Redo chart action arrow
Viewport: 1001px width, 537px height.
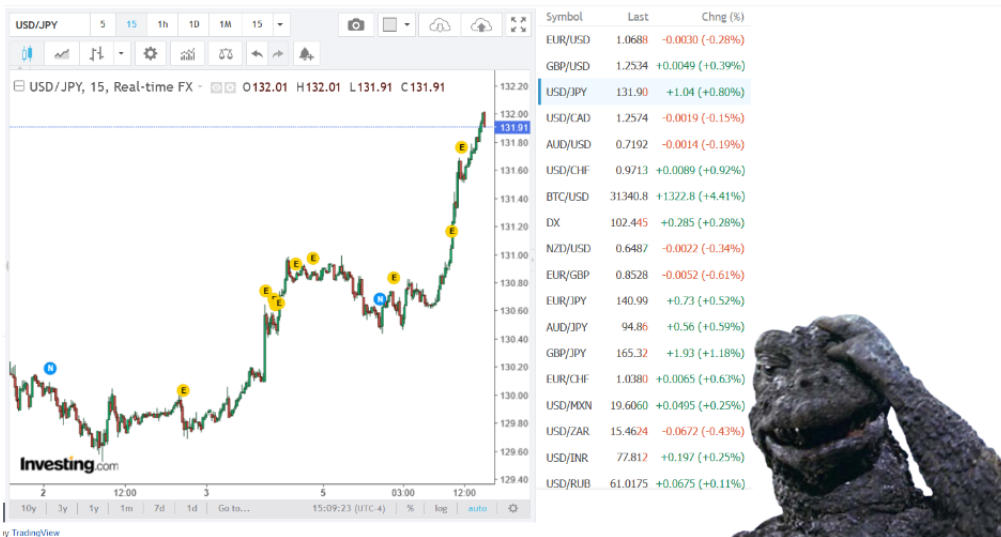point(278,54)
